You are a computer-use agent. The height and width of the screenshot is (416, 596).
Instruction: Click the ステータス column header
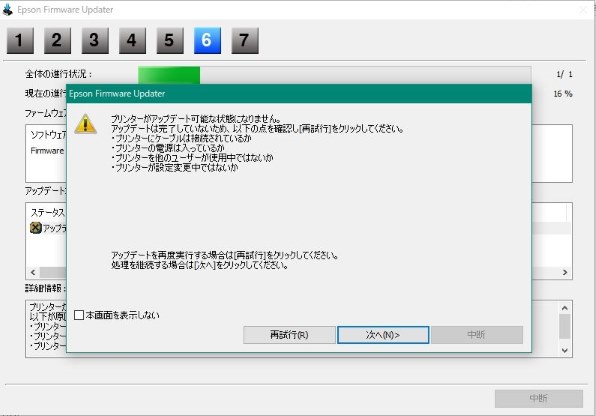48,213
